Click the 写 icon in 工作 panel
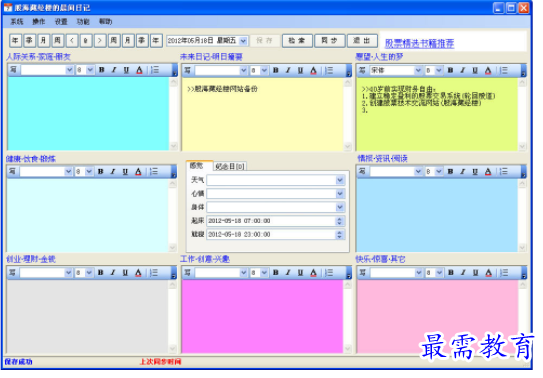This screenshot has height=378, width=543. [x=187, y=273]
